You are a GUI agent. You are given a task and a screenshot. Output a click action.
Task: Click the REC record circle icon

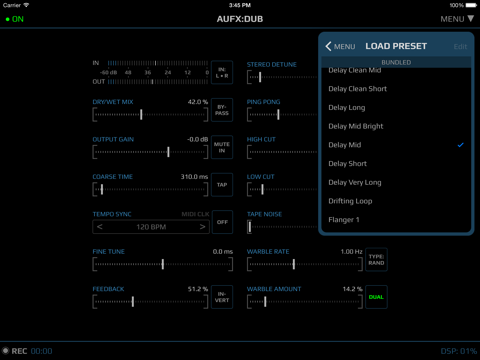5,351
